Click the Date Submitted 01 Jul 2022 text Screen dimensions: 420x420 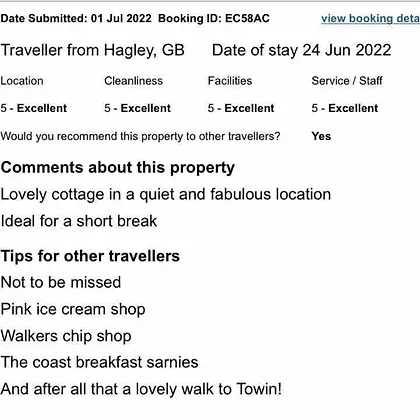tap(76, 18)
